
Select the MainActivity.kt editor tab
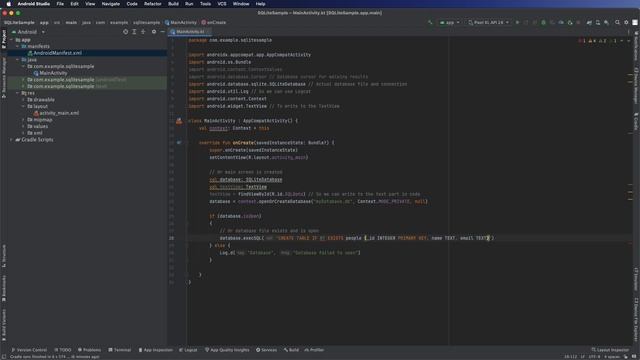[190, 31]
